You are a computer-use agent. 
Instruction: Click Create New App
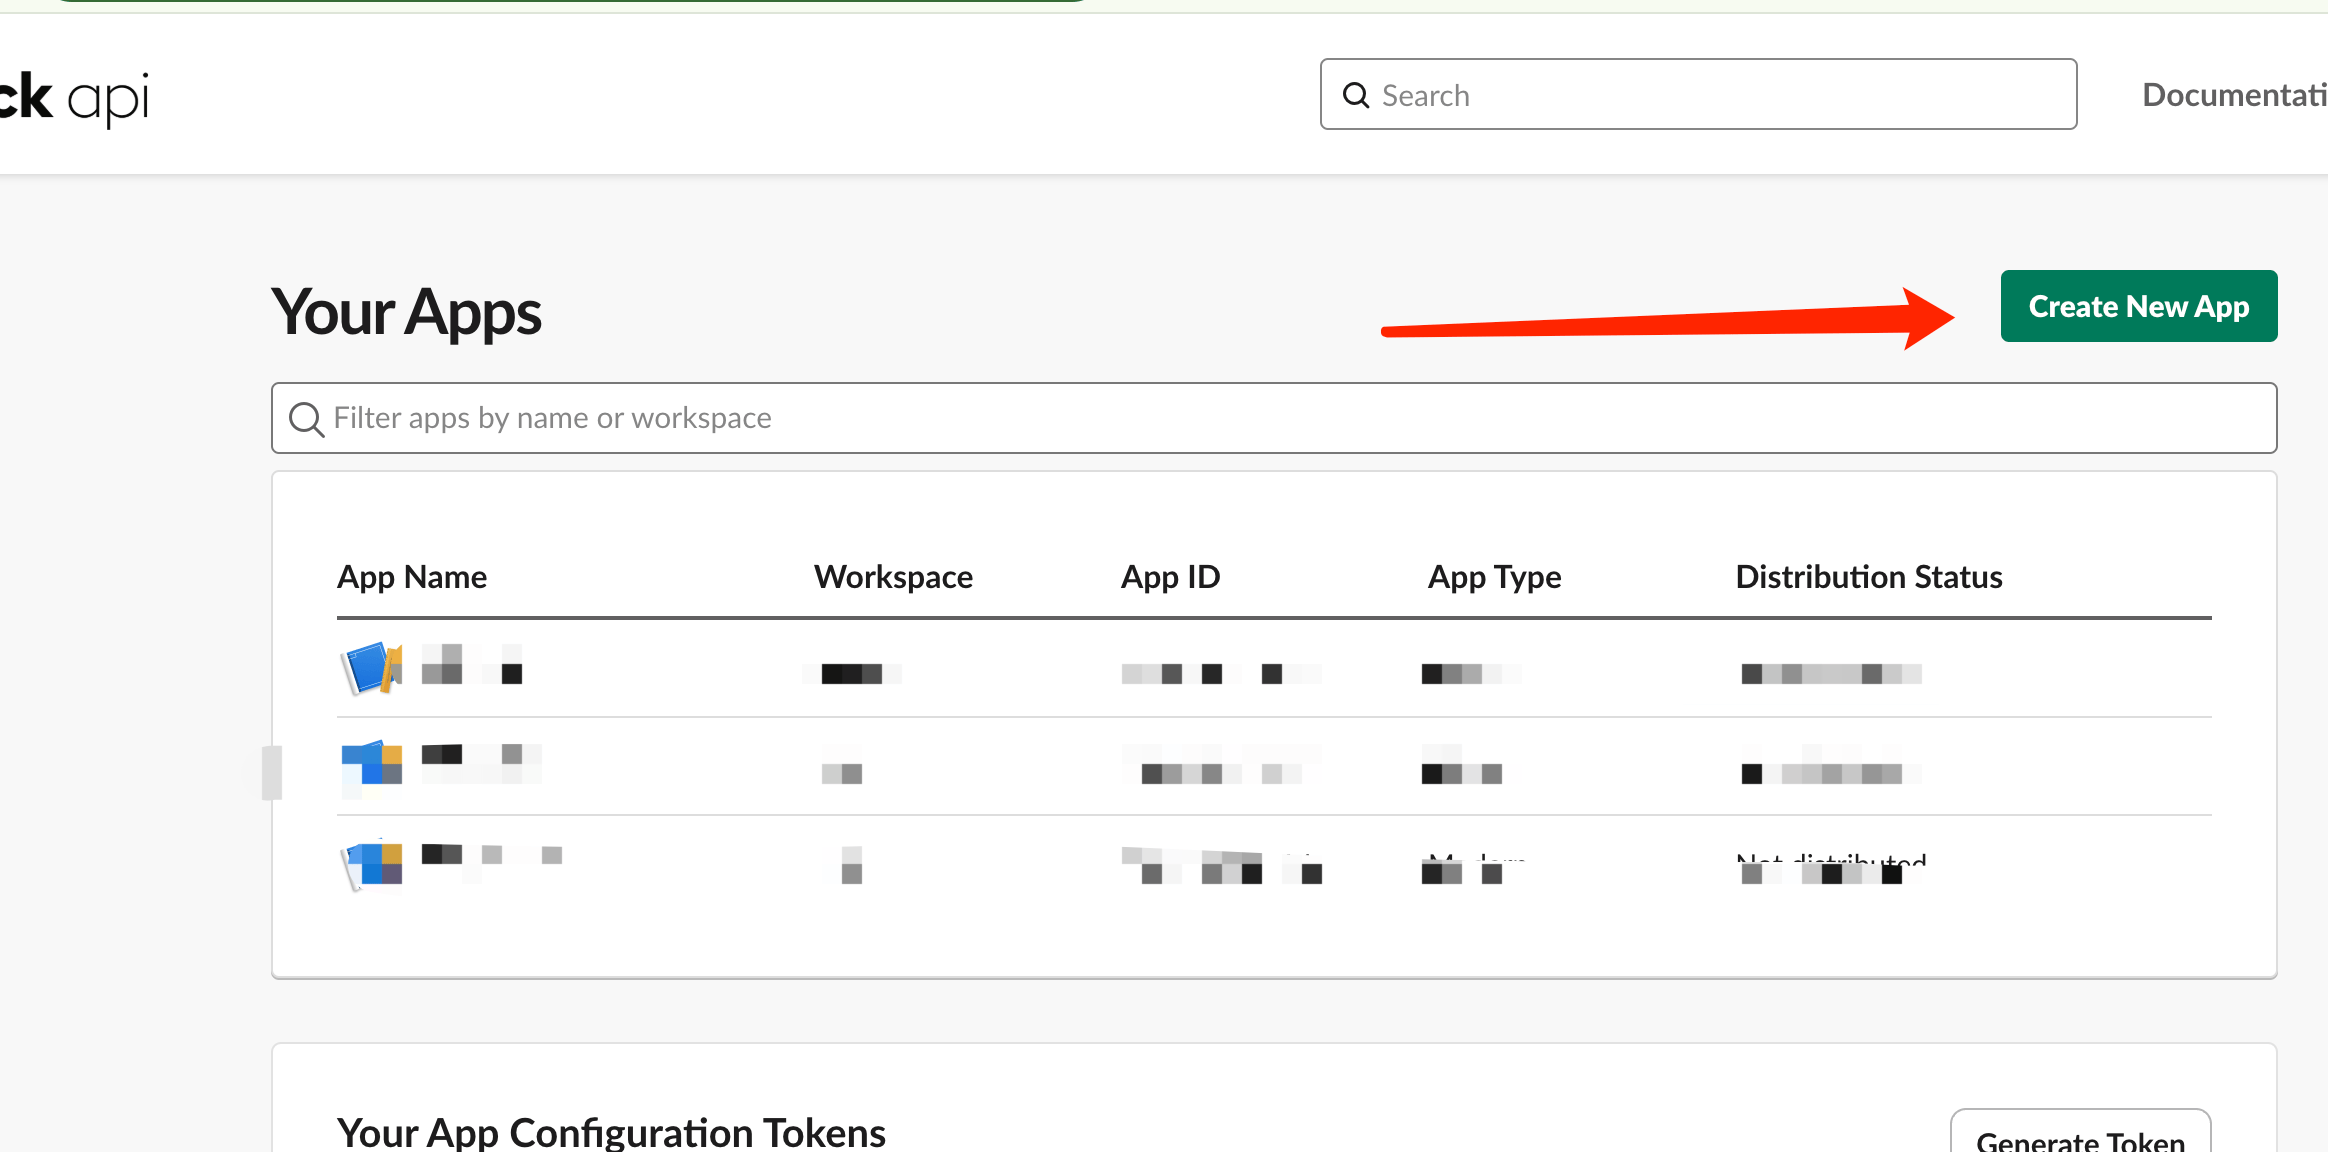(x=2138, y=306)
